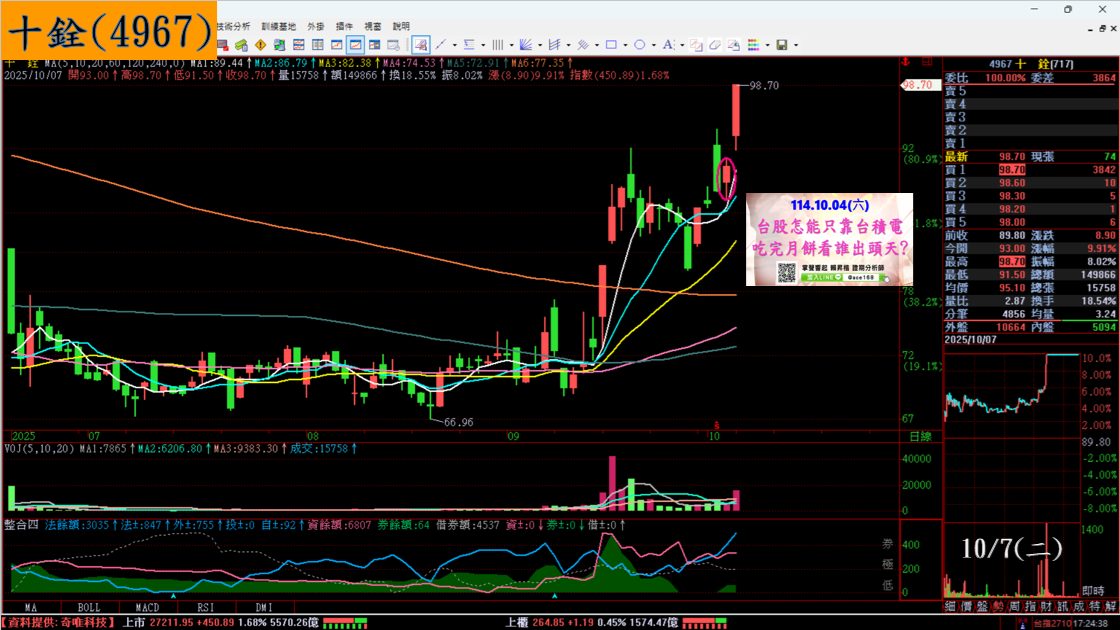Open the 技術分析 menu
The image size is (1120, 630).
click(234, 26)
